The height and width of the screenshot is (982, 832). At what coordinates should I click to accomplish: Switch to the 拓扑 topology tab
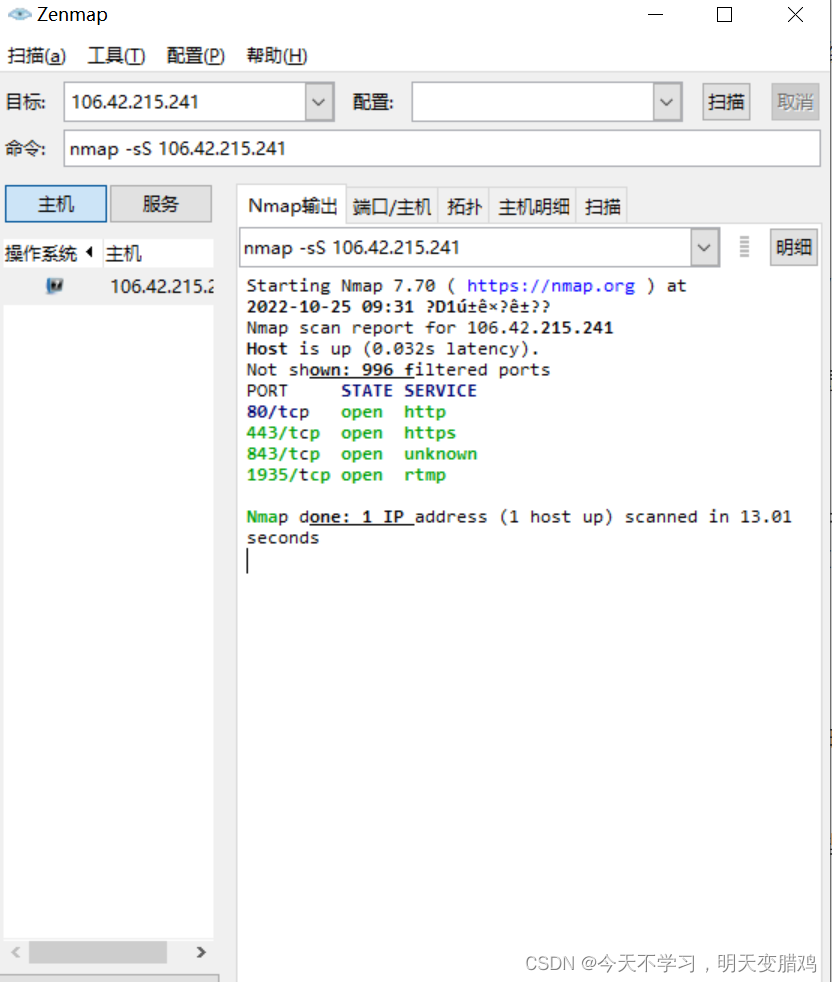(x=464, y=206)
